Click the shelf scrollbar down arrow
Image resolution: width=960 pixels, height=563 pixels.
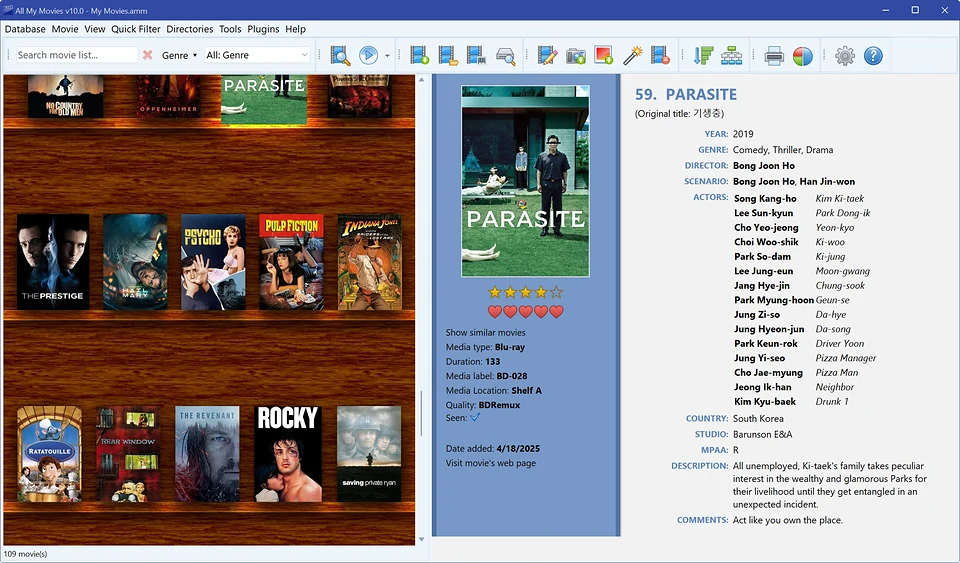(421, 539)
